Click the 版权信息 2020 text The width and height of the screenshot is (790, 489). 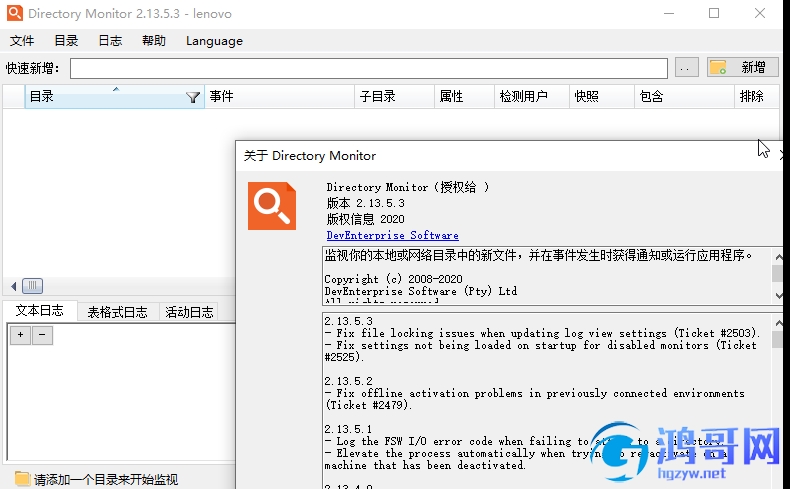point(365,219)
